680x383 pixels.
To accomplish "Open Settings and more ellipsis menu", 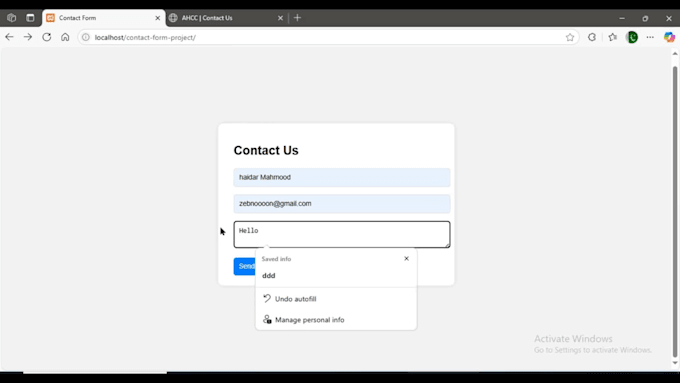I will tap(650, 37).
